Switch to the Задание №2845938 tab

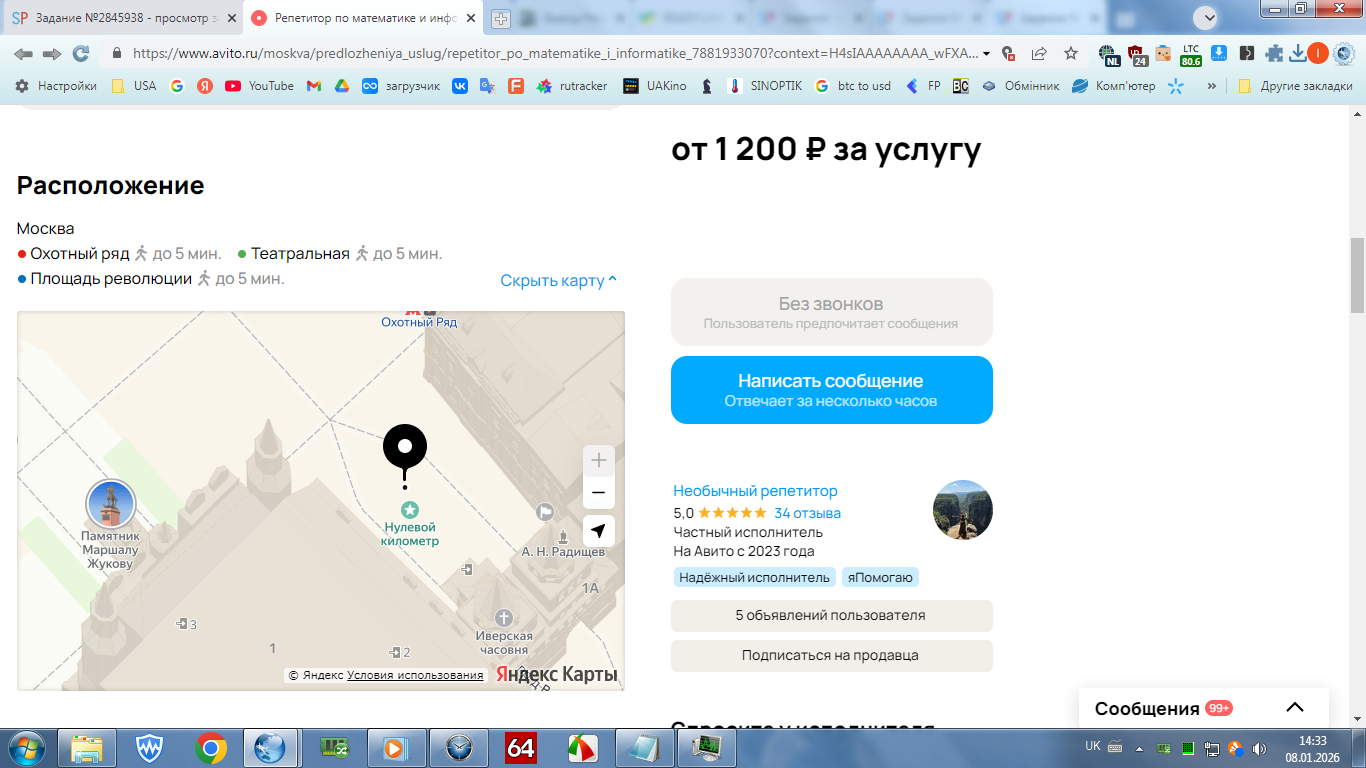click(124, 18)
